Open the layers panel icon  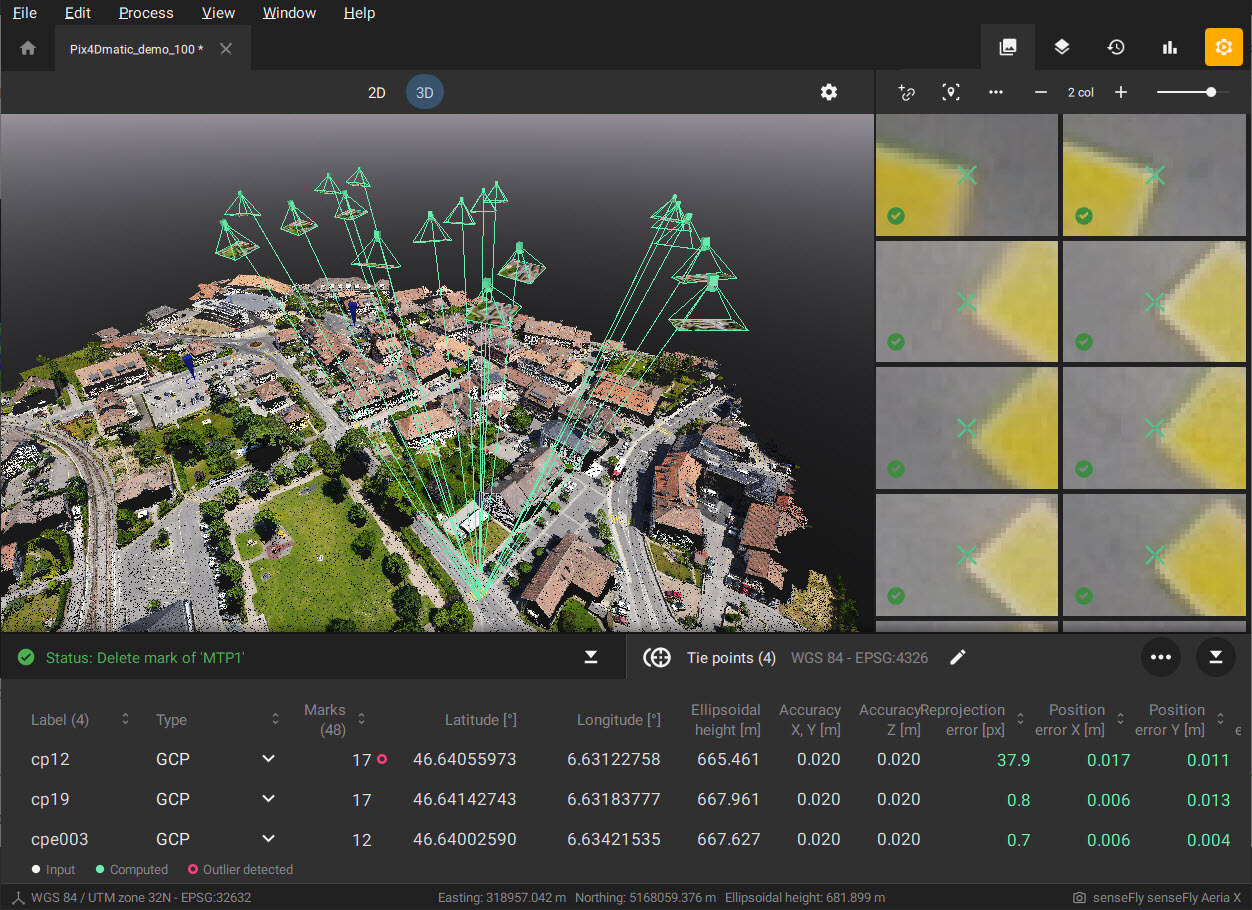point(1062,47)
